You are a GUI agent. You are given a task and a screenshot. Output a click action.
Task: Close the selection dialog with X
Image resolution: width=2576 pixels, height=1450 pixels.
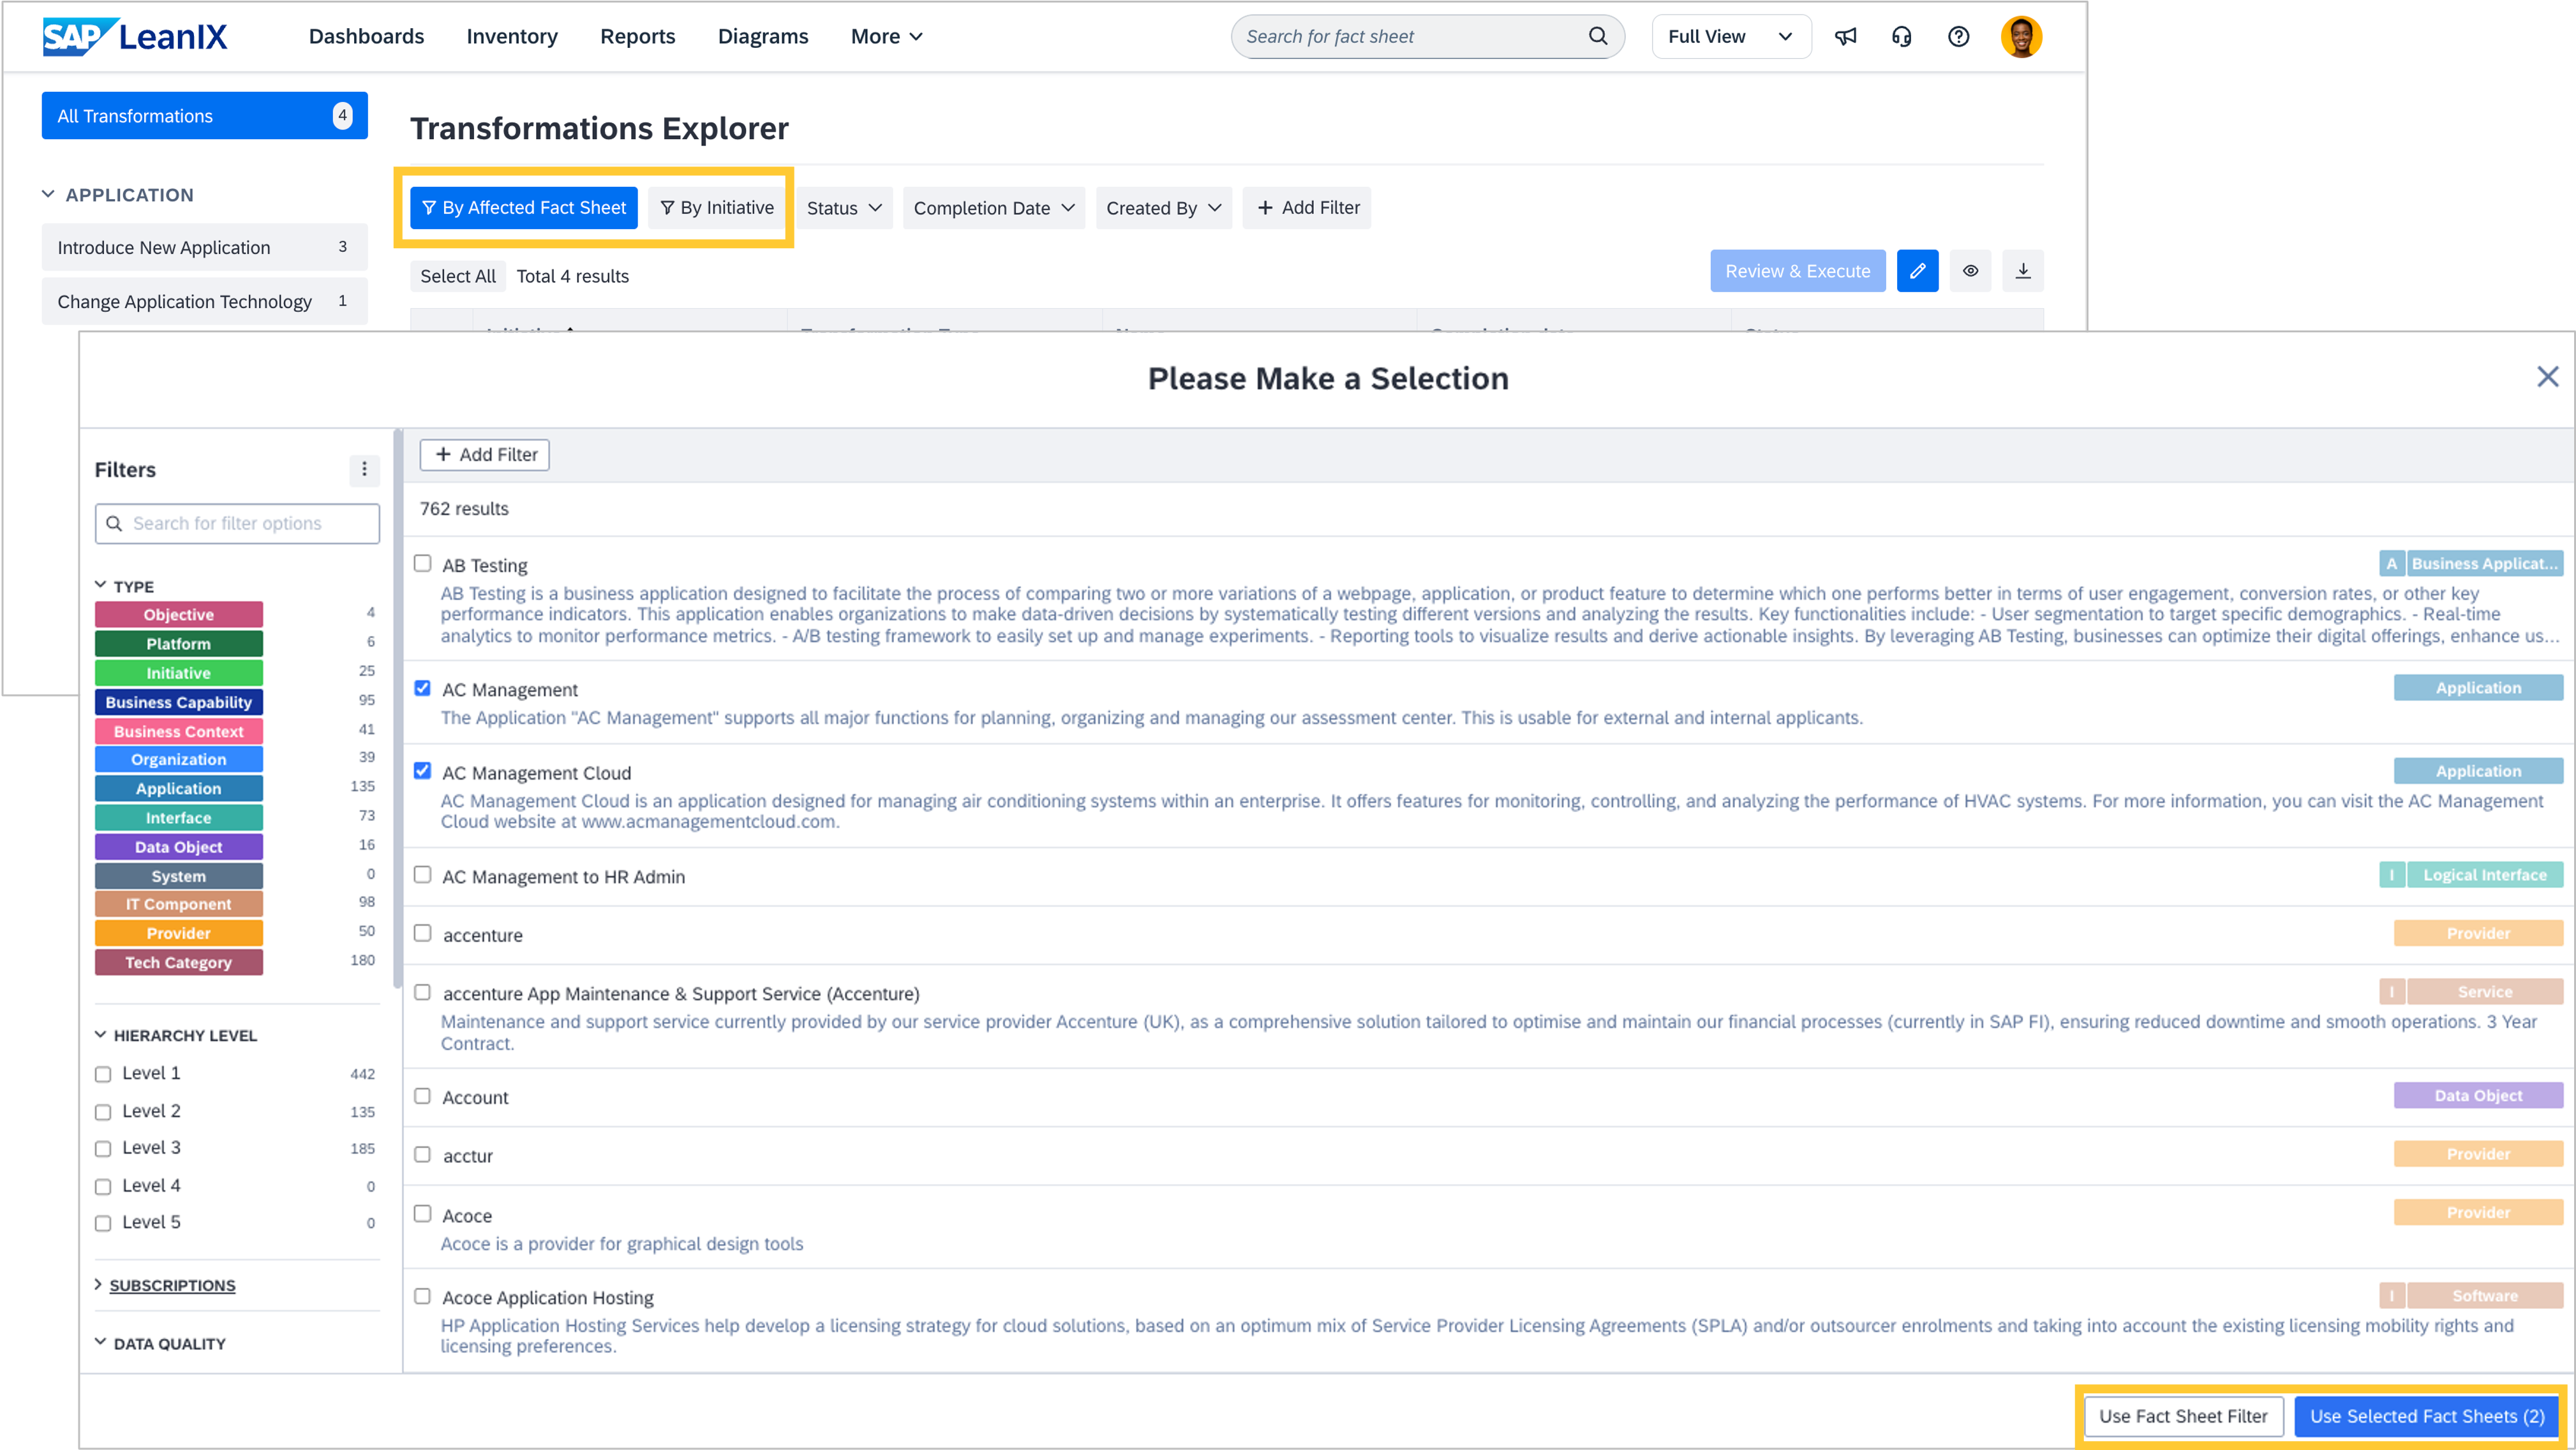pyautogui.click(x=2547, y=377)
